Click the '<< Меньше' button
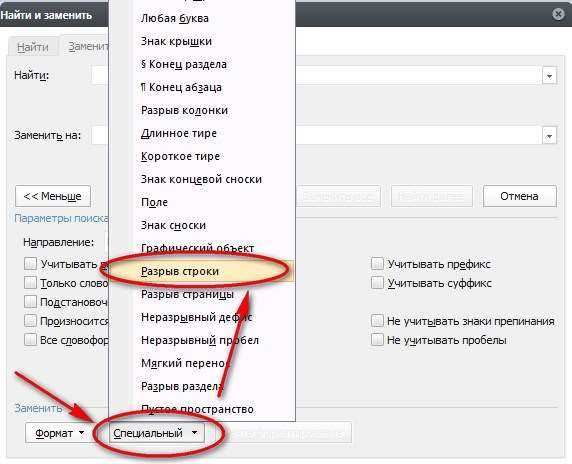 pyautogui.click(x=53, y=196)
